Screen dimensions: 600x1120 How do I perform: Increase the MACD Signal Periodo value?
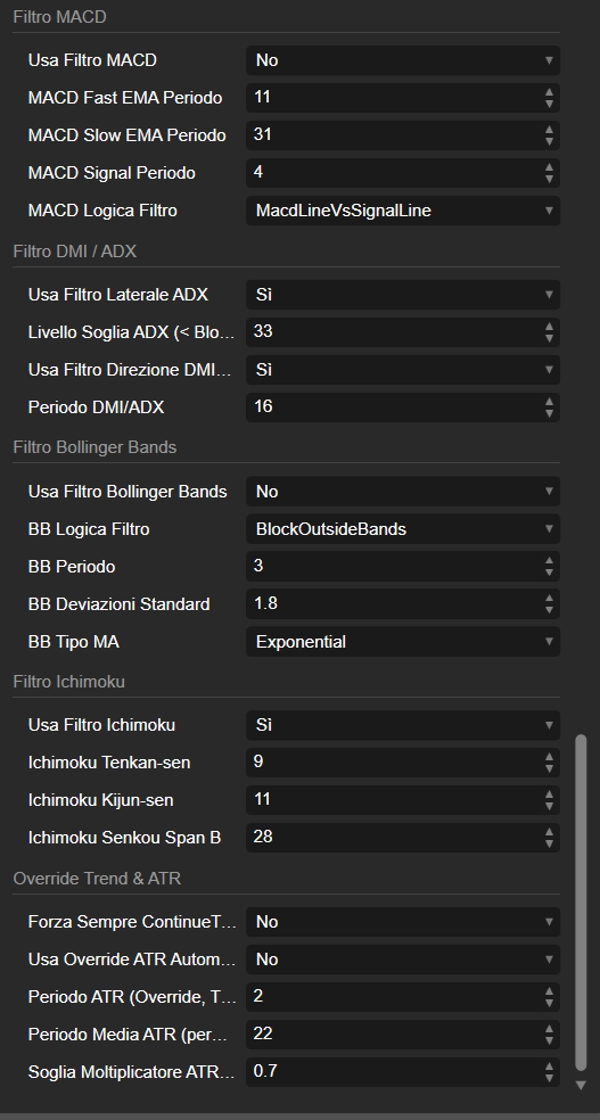[x=549, y=168]
